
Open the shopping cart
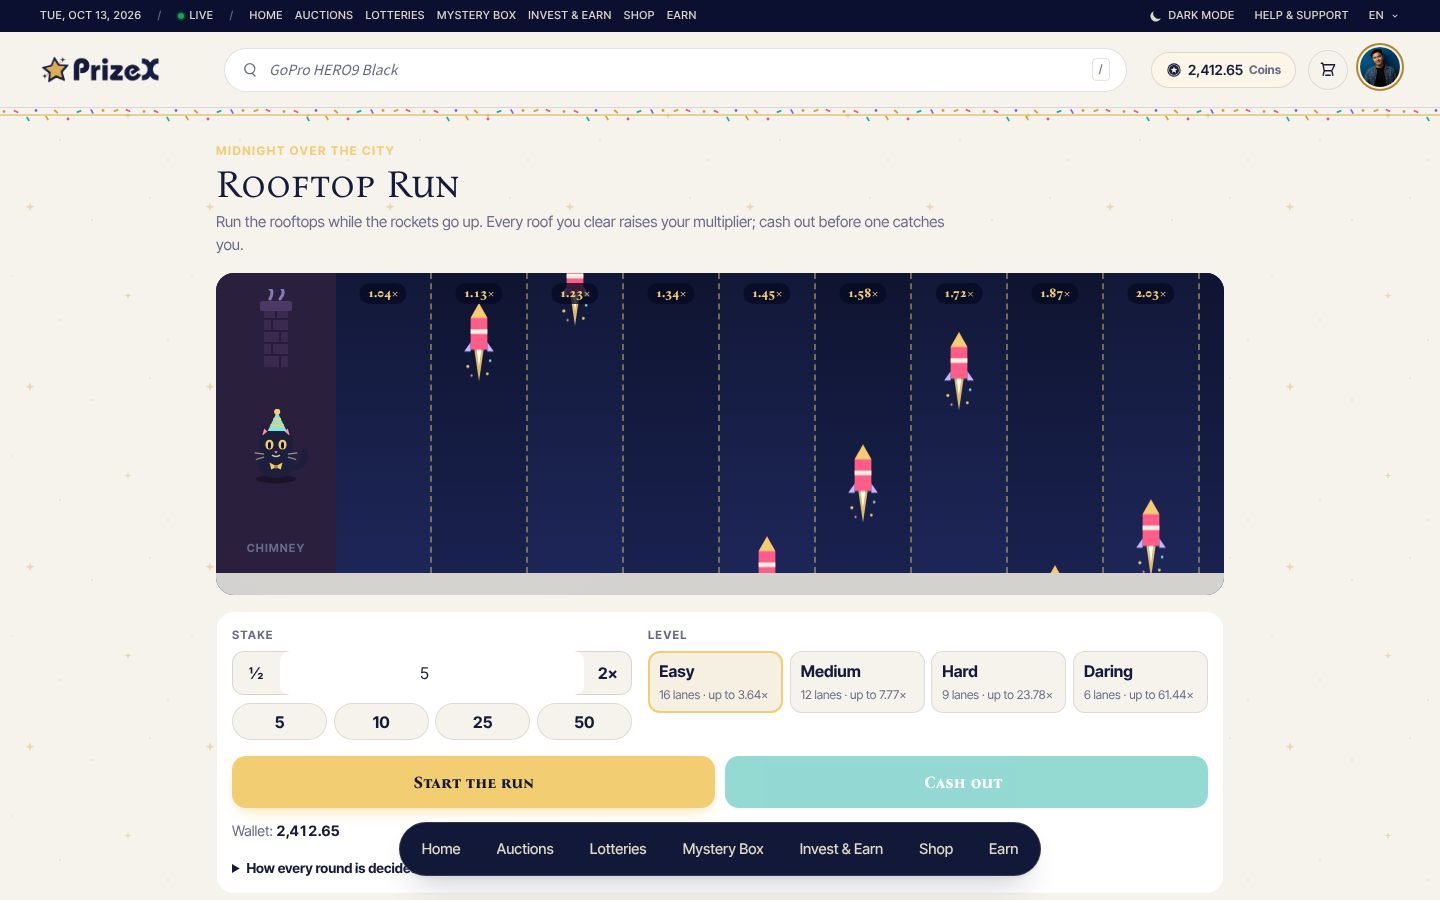click(1328, 70)
